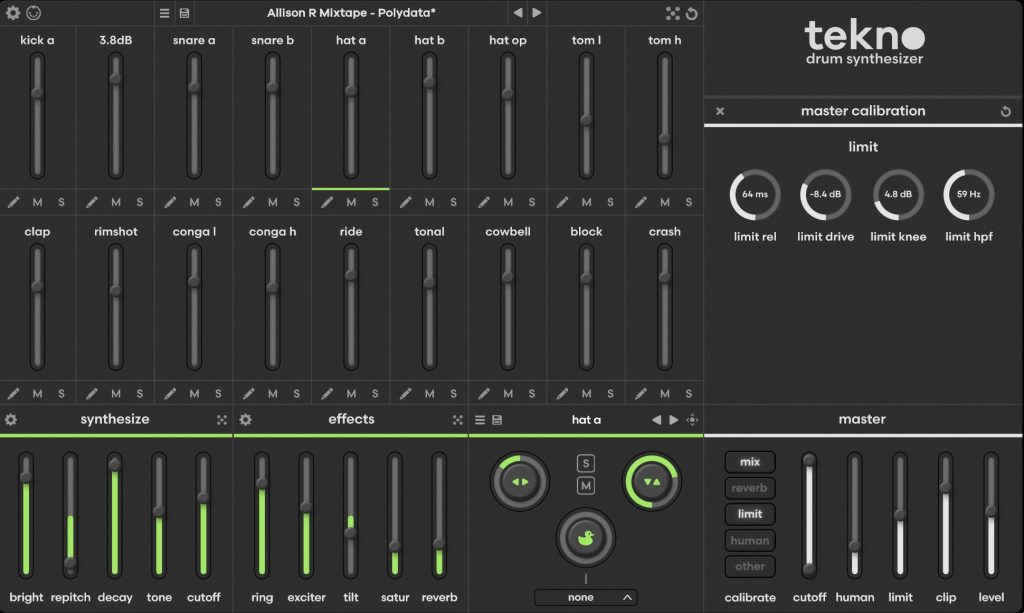Open the edit pencil for kick a
The width and height of the screenshot is (1024, 613).
click(14, 202)
